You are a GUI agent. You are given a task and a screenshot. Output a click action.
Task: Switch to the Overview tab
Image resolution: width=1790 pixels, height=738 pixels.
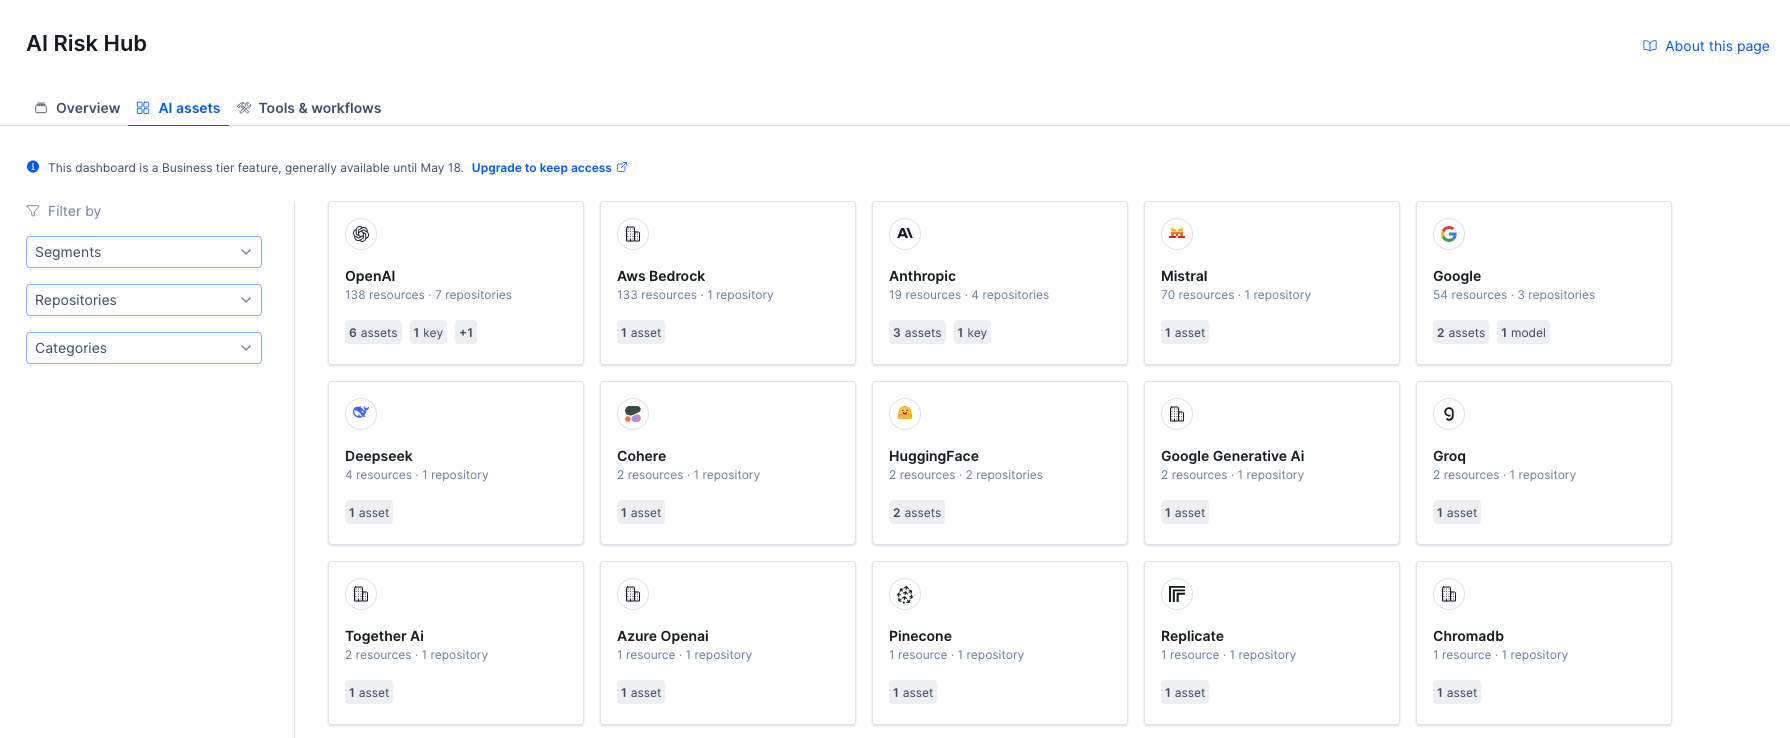78,108
